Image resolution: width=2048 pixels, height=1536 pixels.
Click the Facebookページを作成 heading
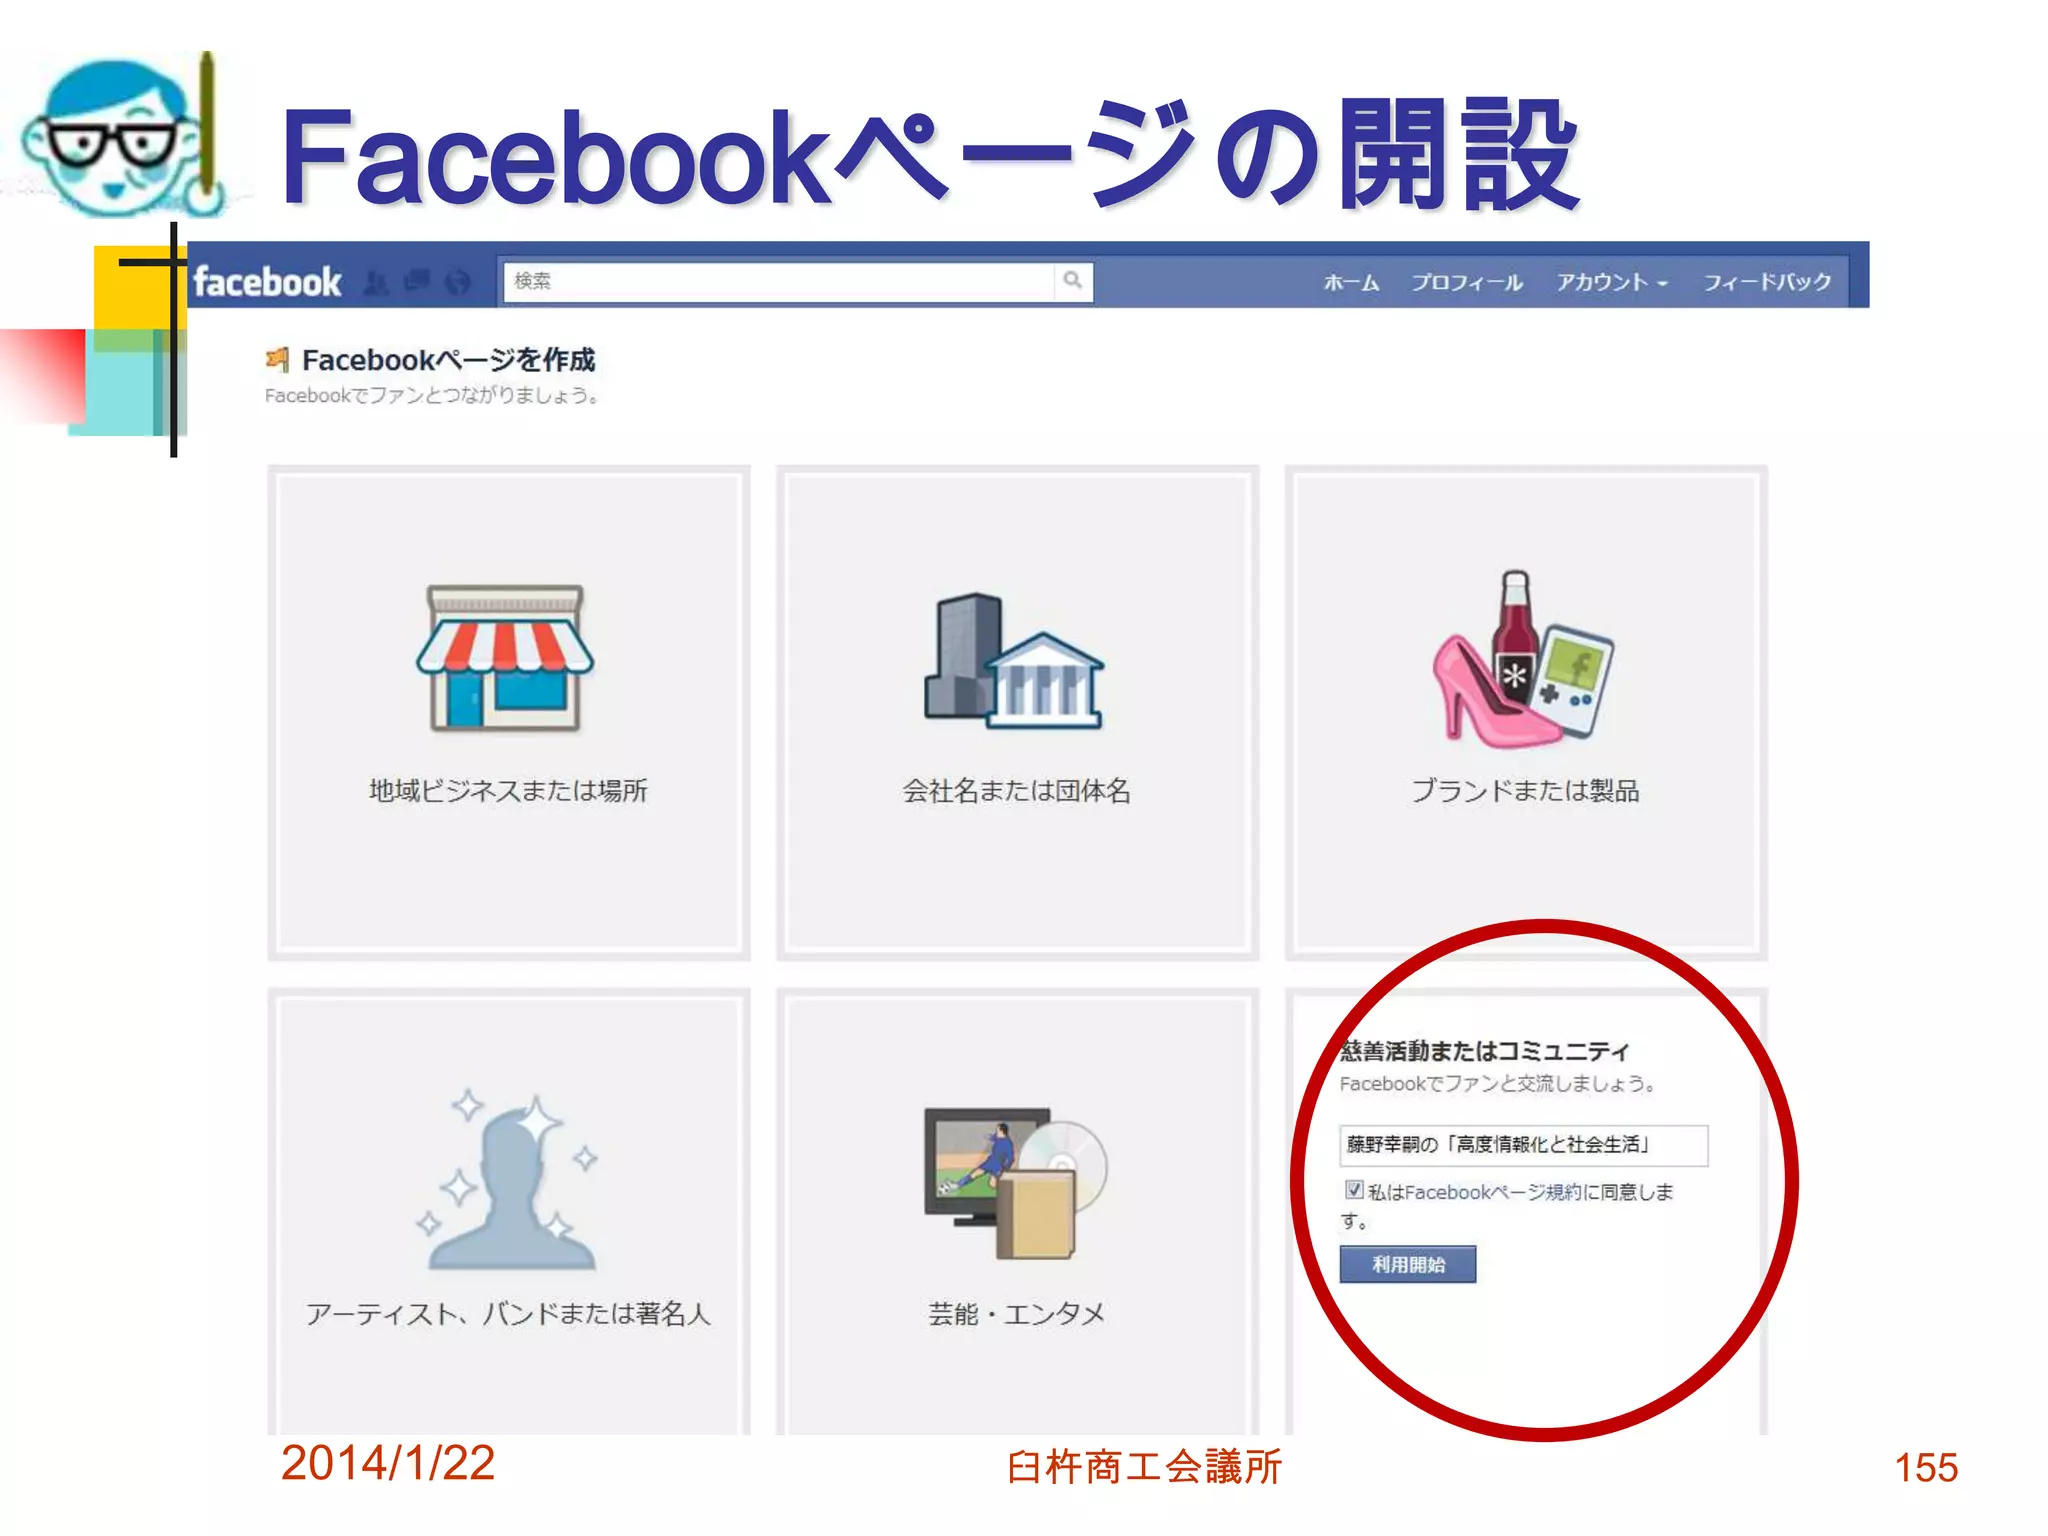pyautogui.click(x=448, y=360)
